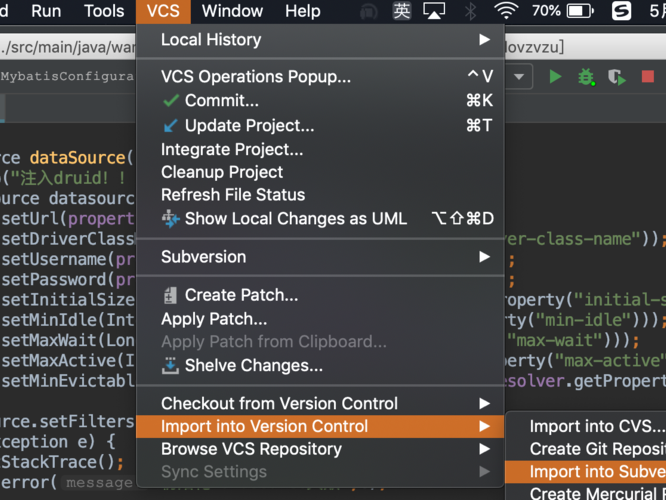Open the Run menu

[x=46, y=11]
